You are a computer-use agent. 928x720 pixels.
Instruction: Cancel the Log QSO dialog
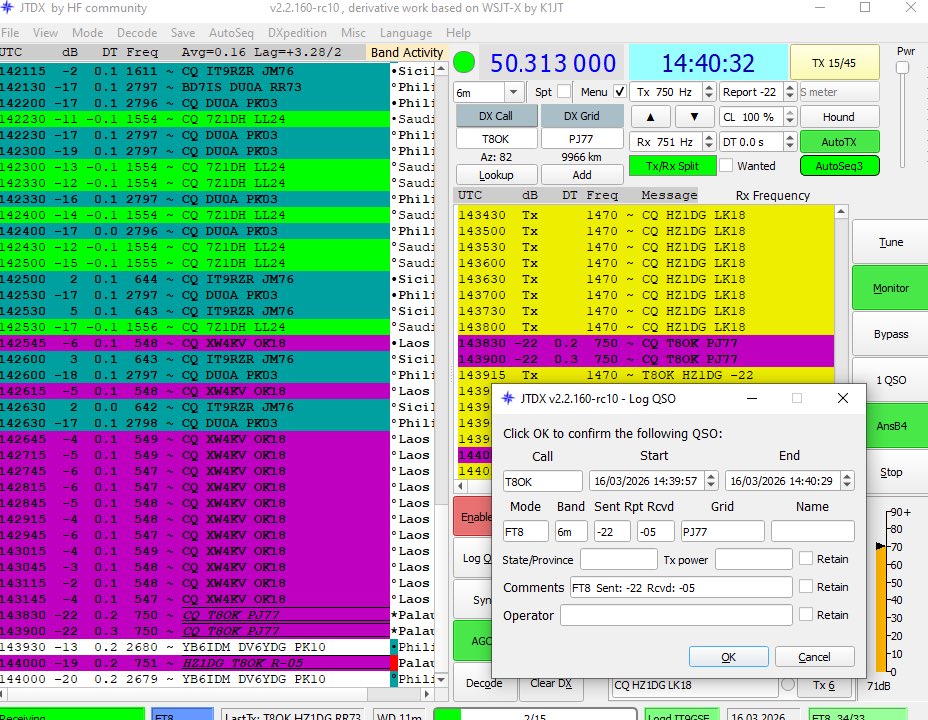(814, 657)
